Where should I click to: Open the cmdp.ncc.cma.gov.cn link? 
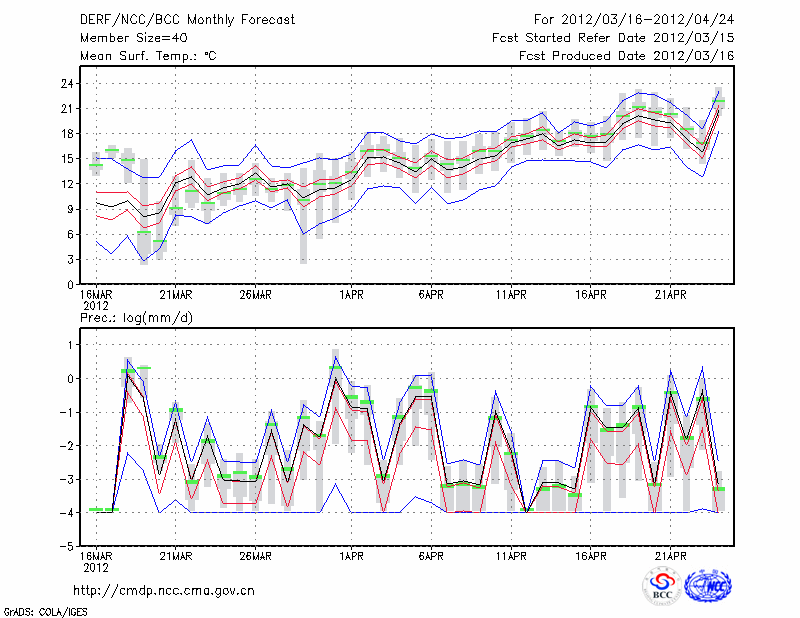[x=164, y=591]
